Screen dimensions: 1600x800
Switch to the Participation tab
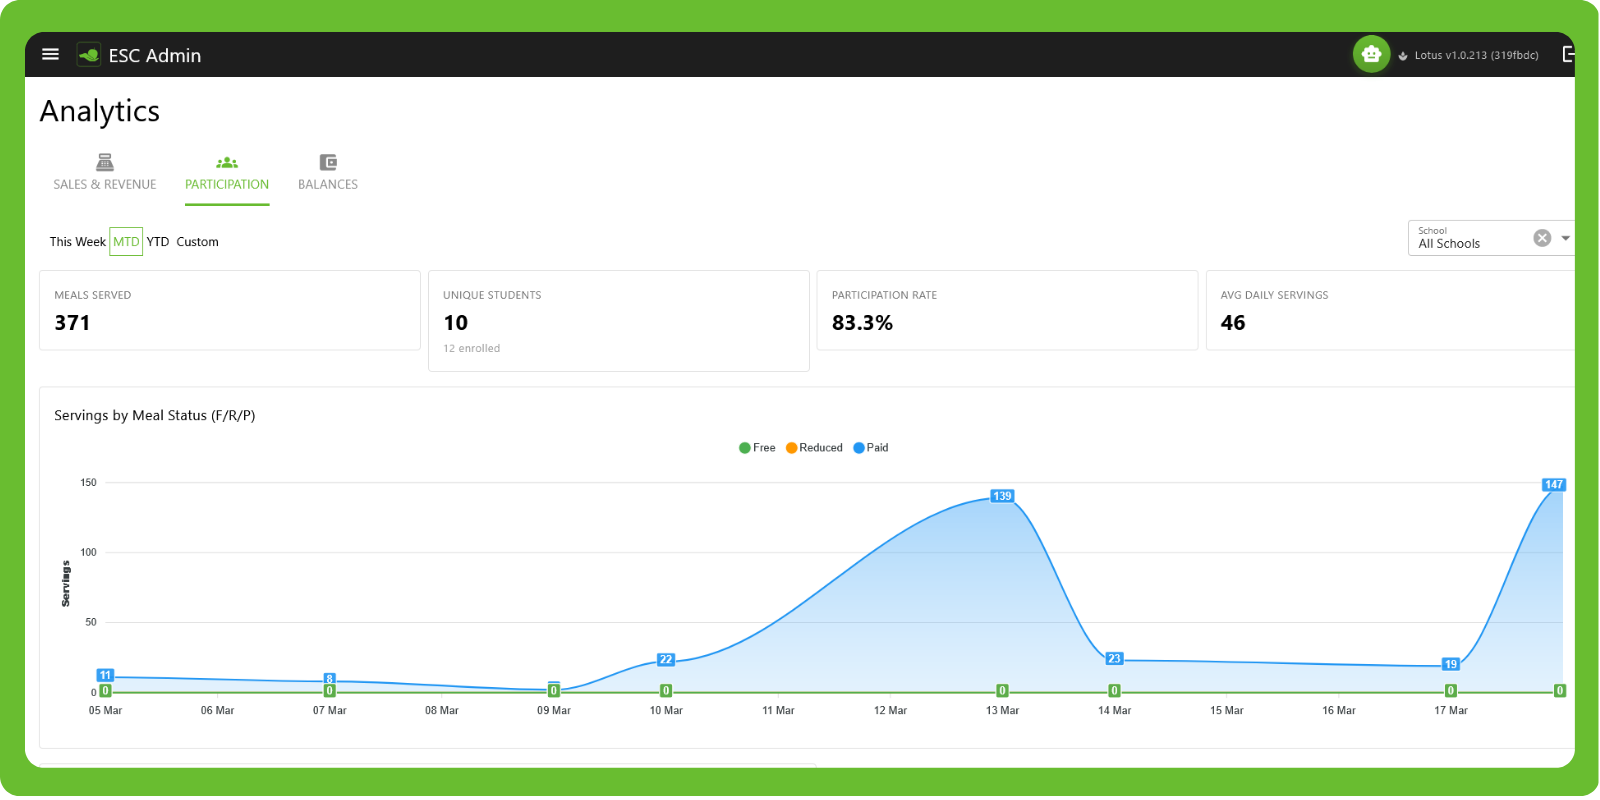(x=227, y=173)
